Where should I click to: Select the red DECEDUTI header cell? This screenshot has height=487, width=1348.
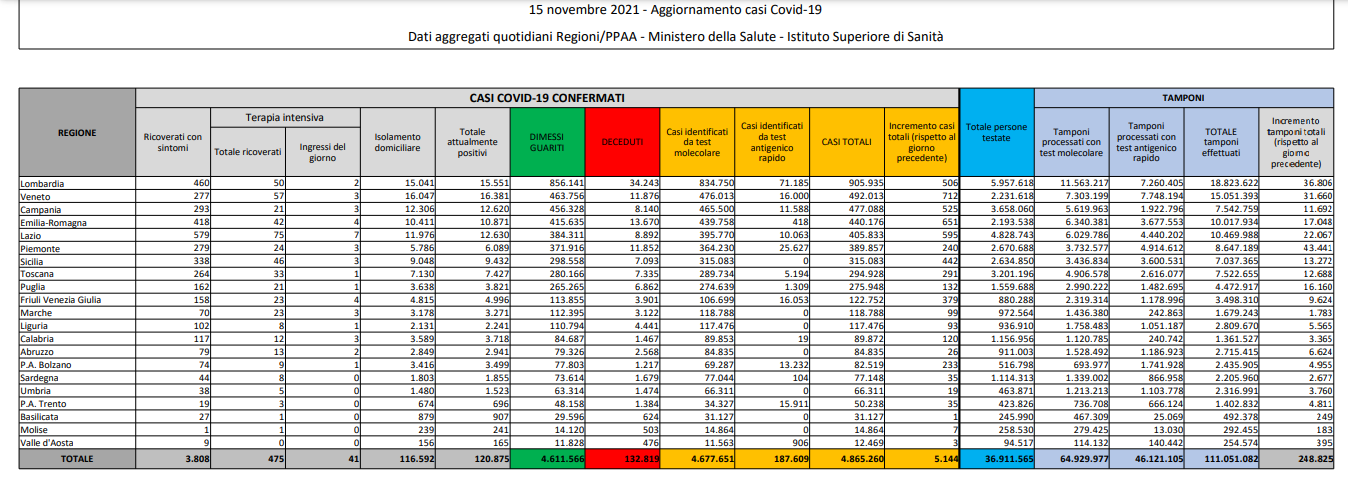click(x=620, y=143)
